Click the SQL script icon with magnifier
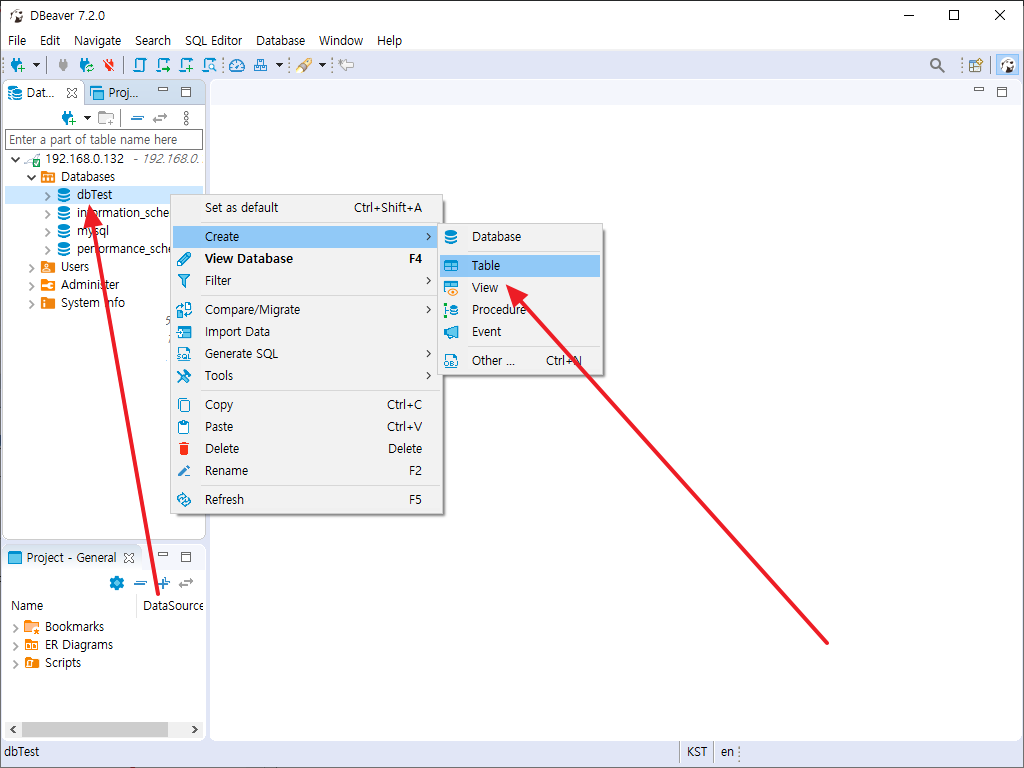 click(210, 65)
